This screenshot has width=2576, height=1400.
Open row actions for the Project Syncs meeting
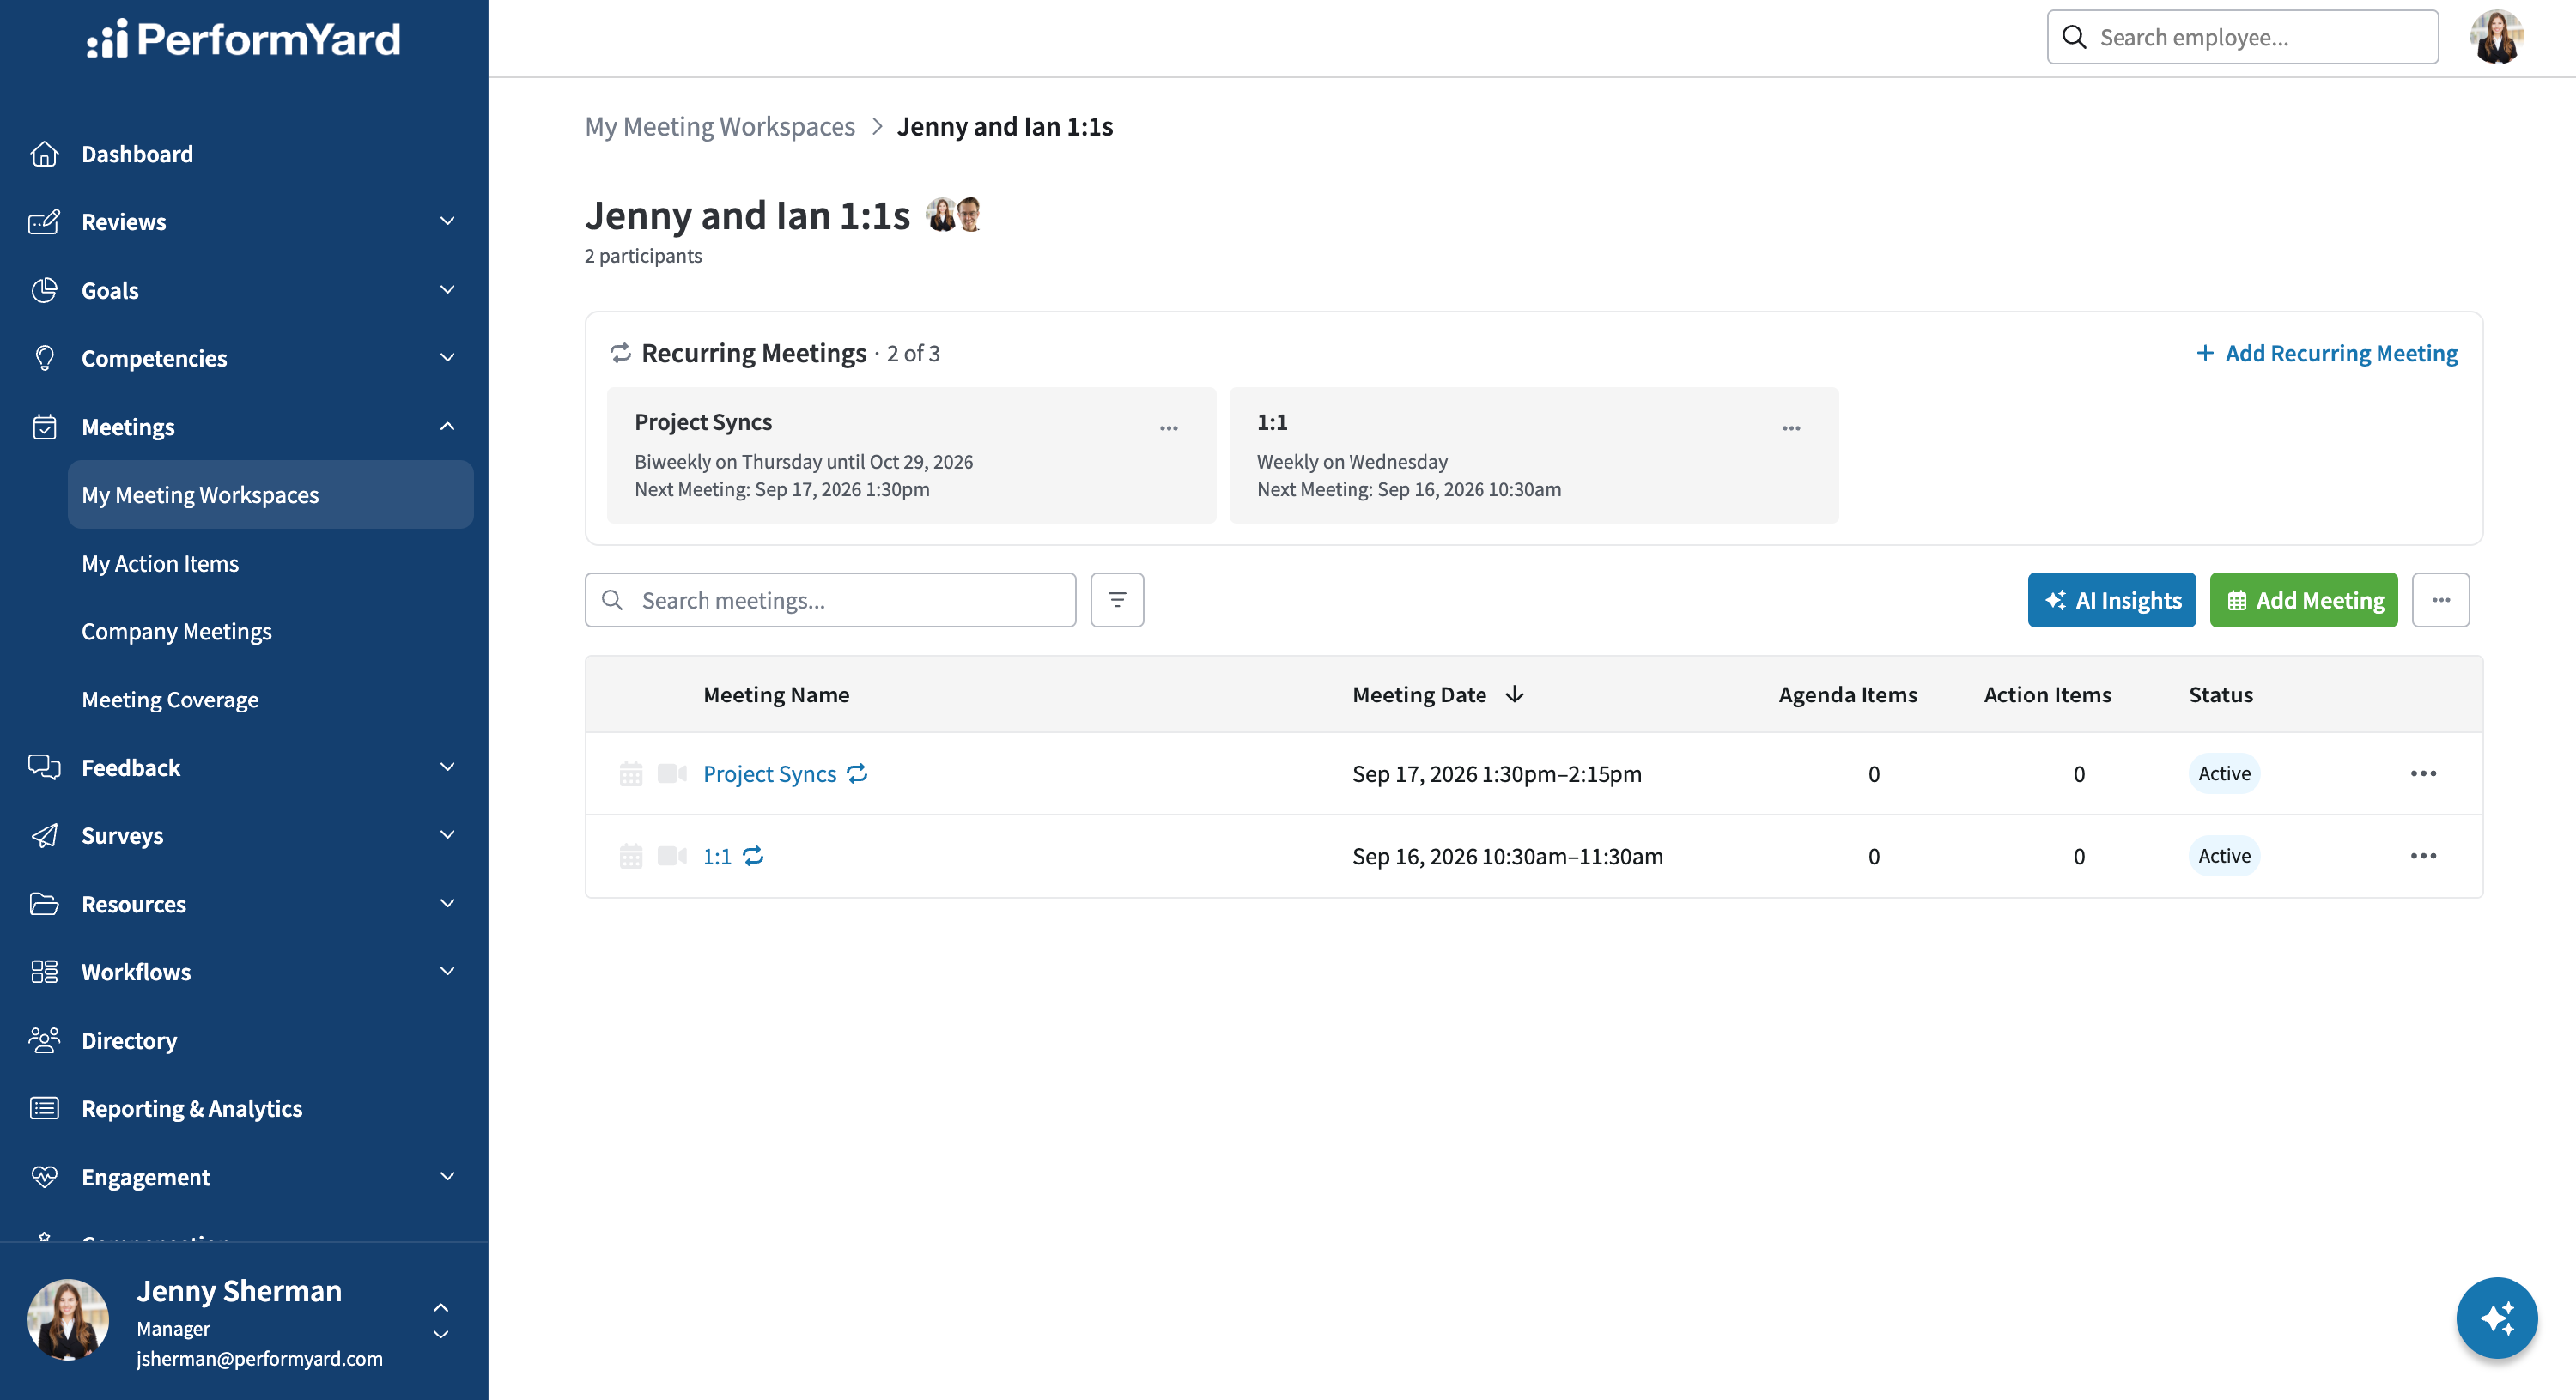2423,774
